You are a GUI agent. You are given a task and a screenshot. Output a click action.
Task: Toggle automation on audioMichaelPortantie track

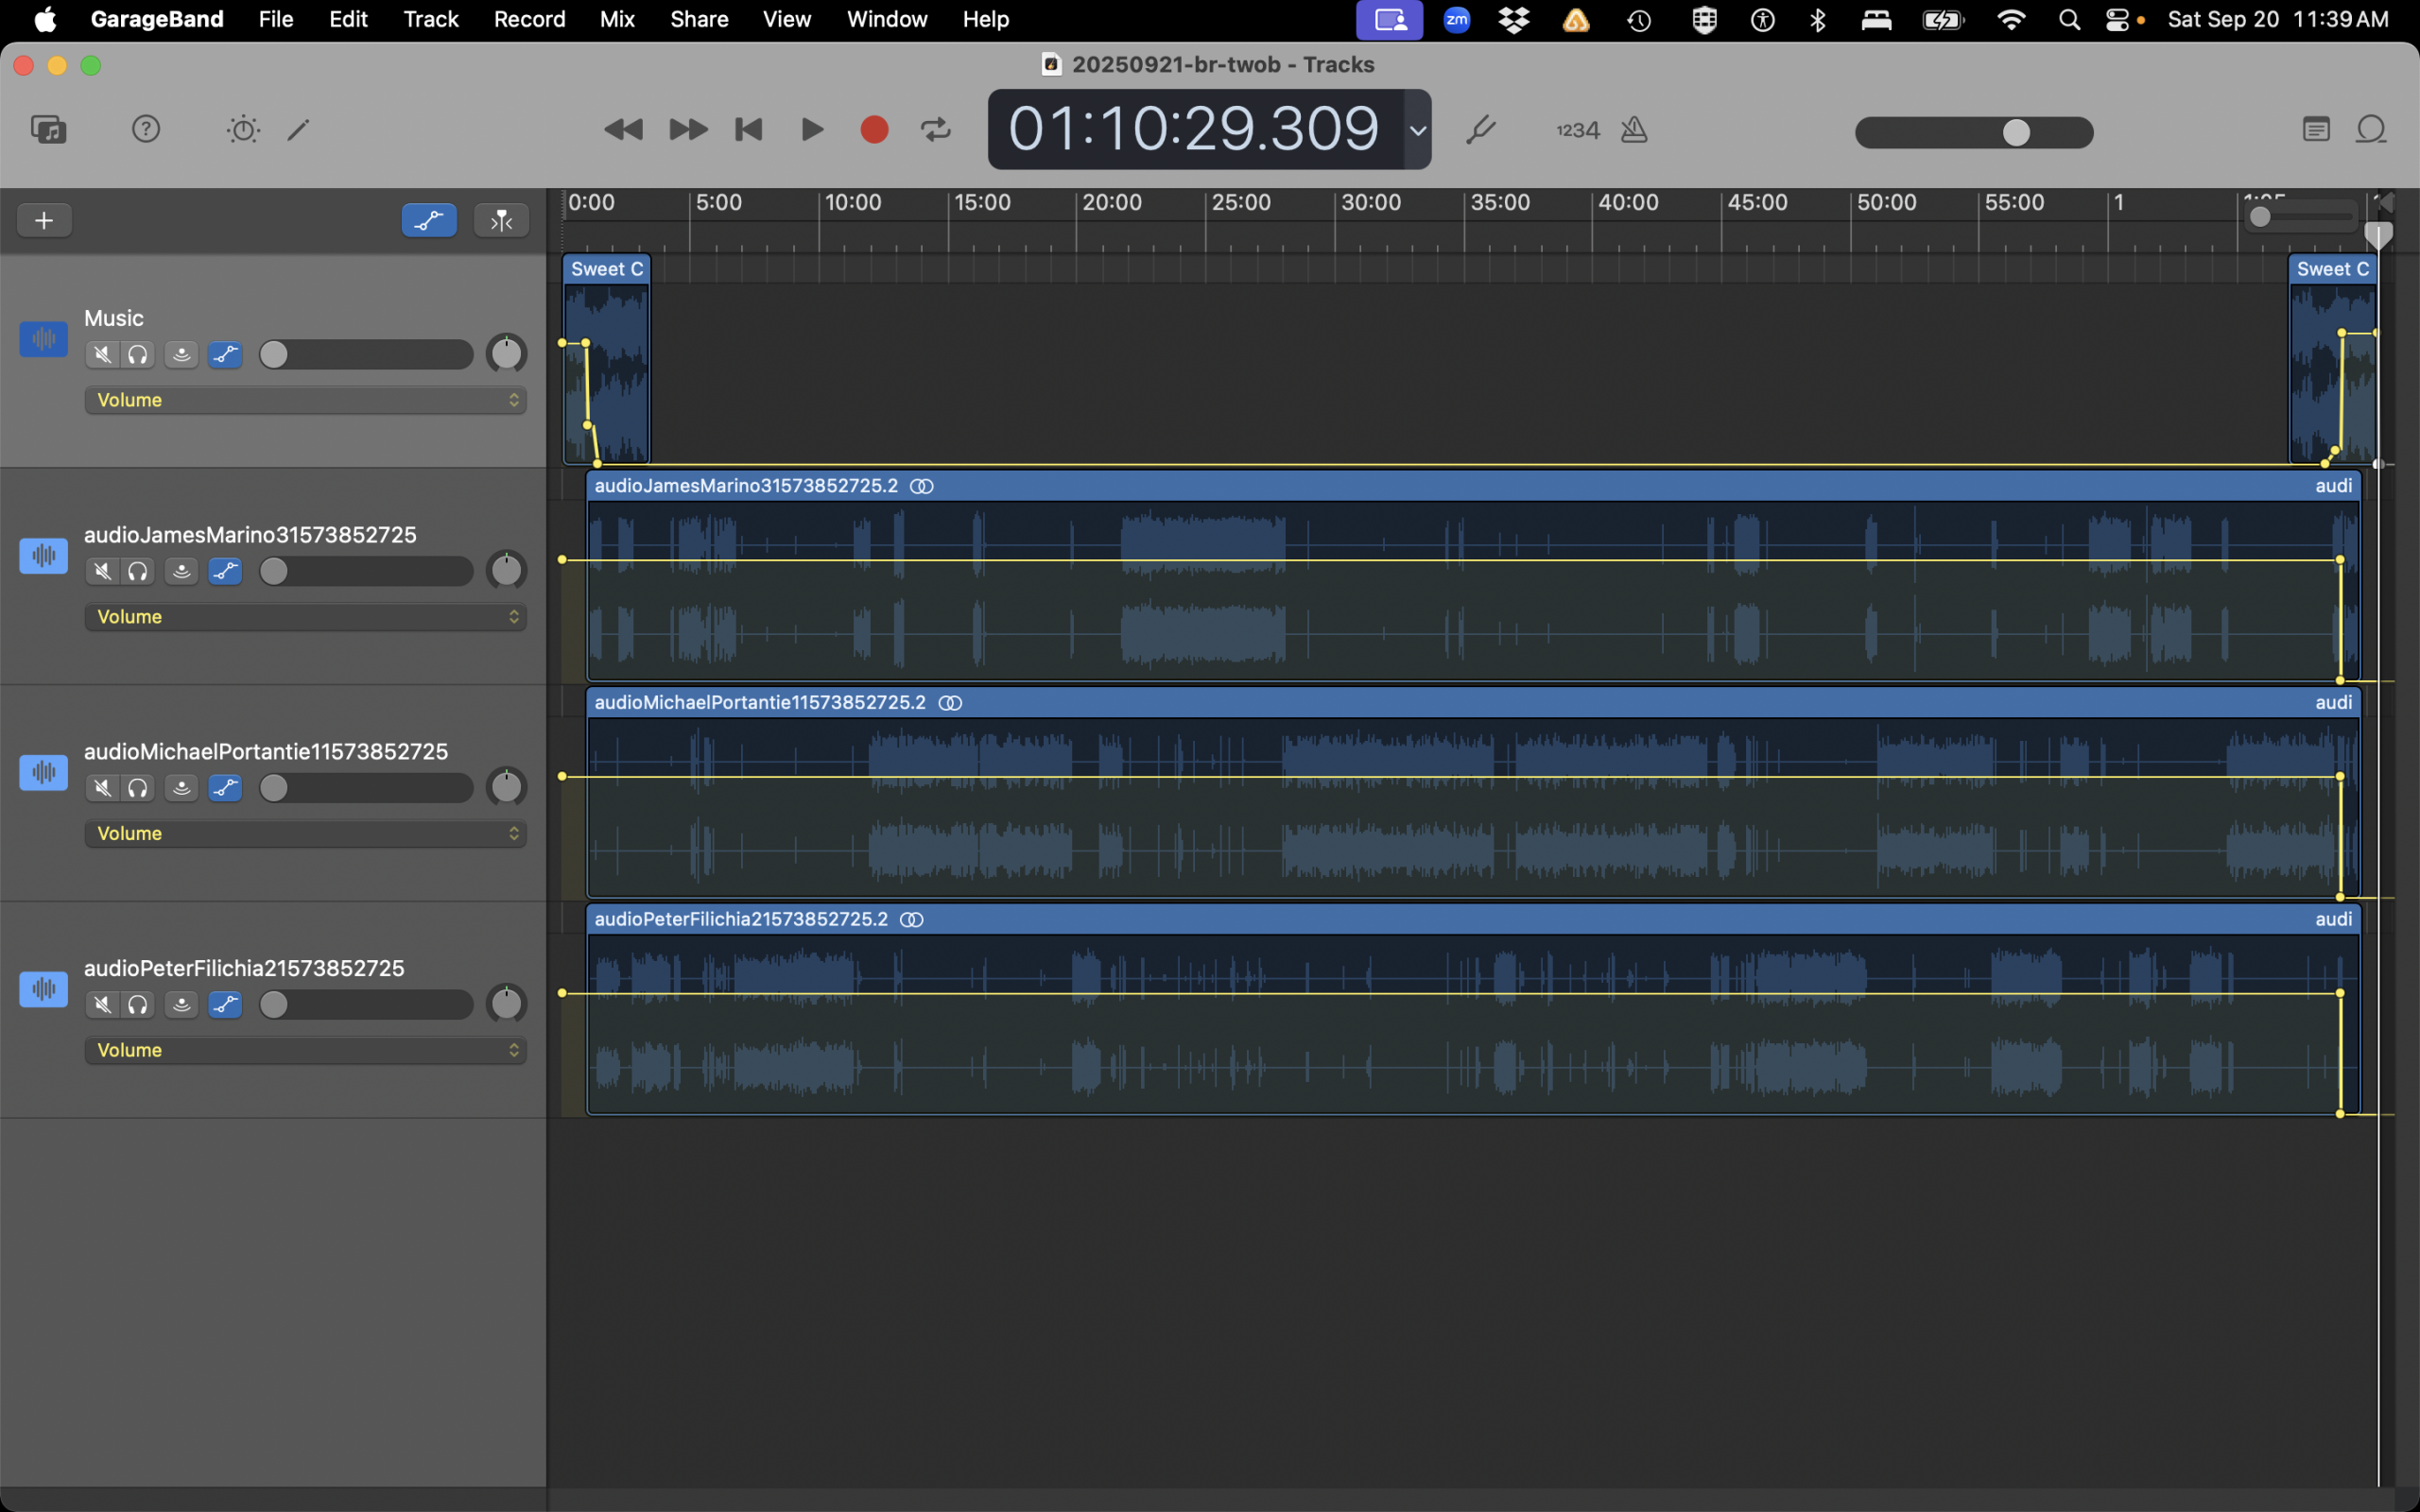point(225,788)
